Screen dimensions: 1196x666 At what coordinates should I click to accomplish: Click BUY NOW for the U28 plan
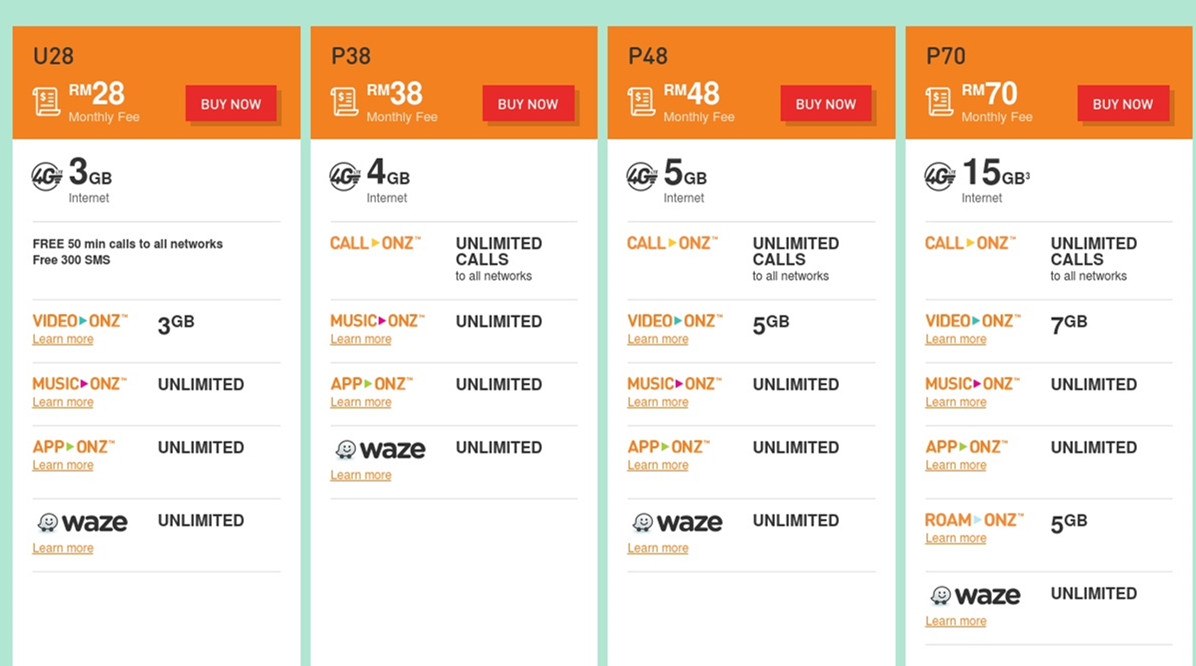[x=230, y=104]
